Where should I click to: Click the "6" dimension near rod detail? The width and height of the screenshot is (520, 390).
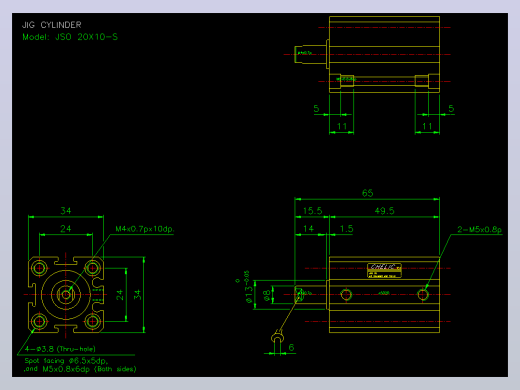(x=291, y=348)
